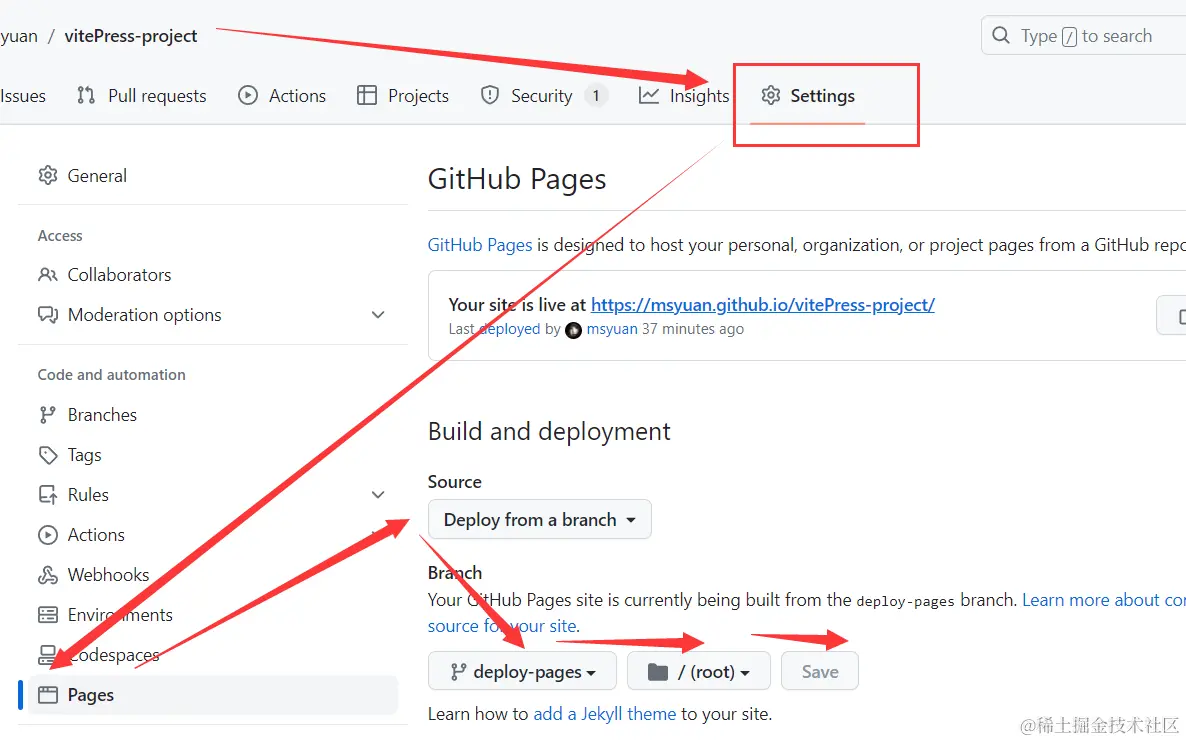Click the Projects table icon
1186x742 pixels.
point(367,95)
